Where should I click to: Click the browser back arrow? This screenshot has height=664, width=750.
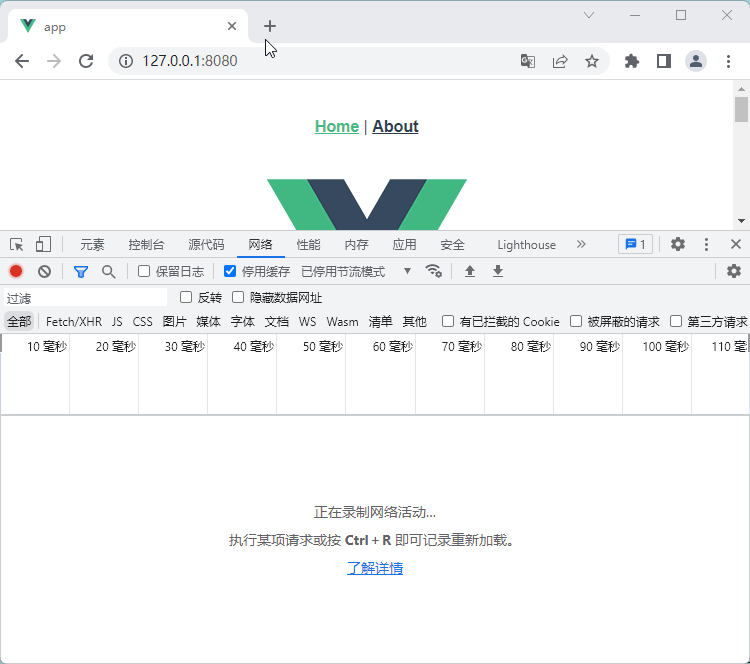coord(22,61)
